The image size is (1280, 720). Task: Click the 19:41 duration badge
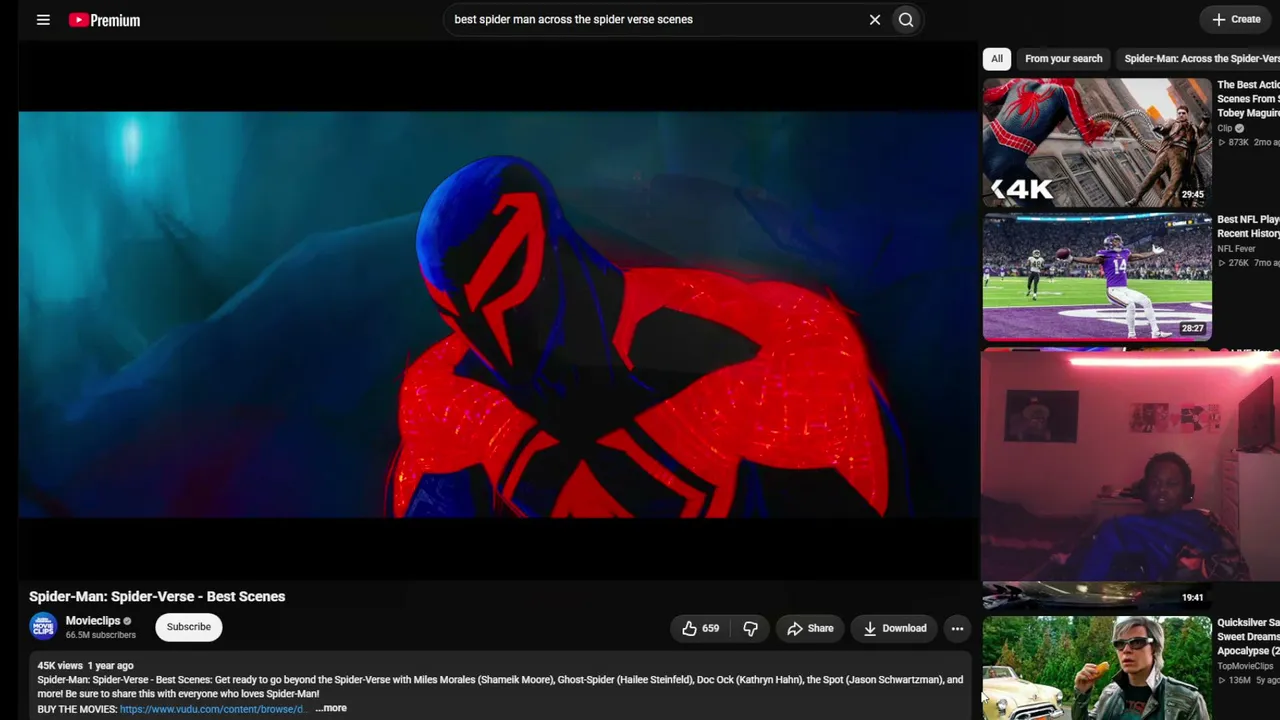click(x=1192, y=597)
